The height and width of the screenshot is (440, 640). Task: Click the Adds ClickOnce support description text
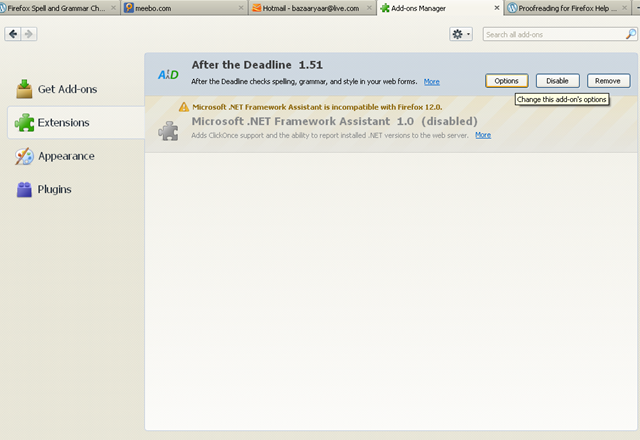click(x=330, y=135)
